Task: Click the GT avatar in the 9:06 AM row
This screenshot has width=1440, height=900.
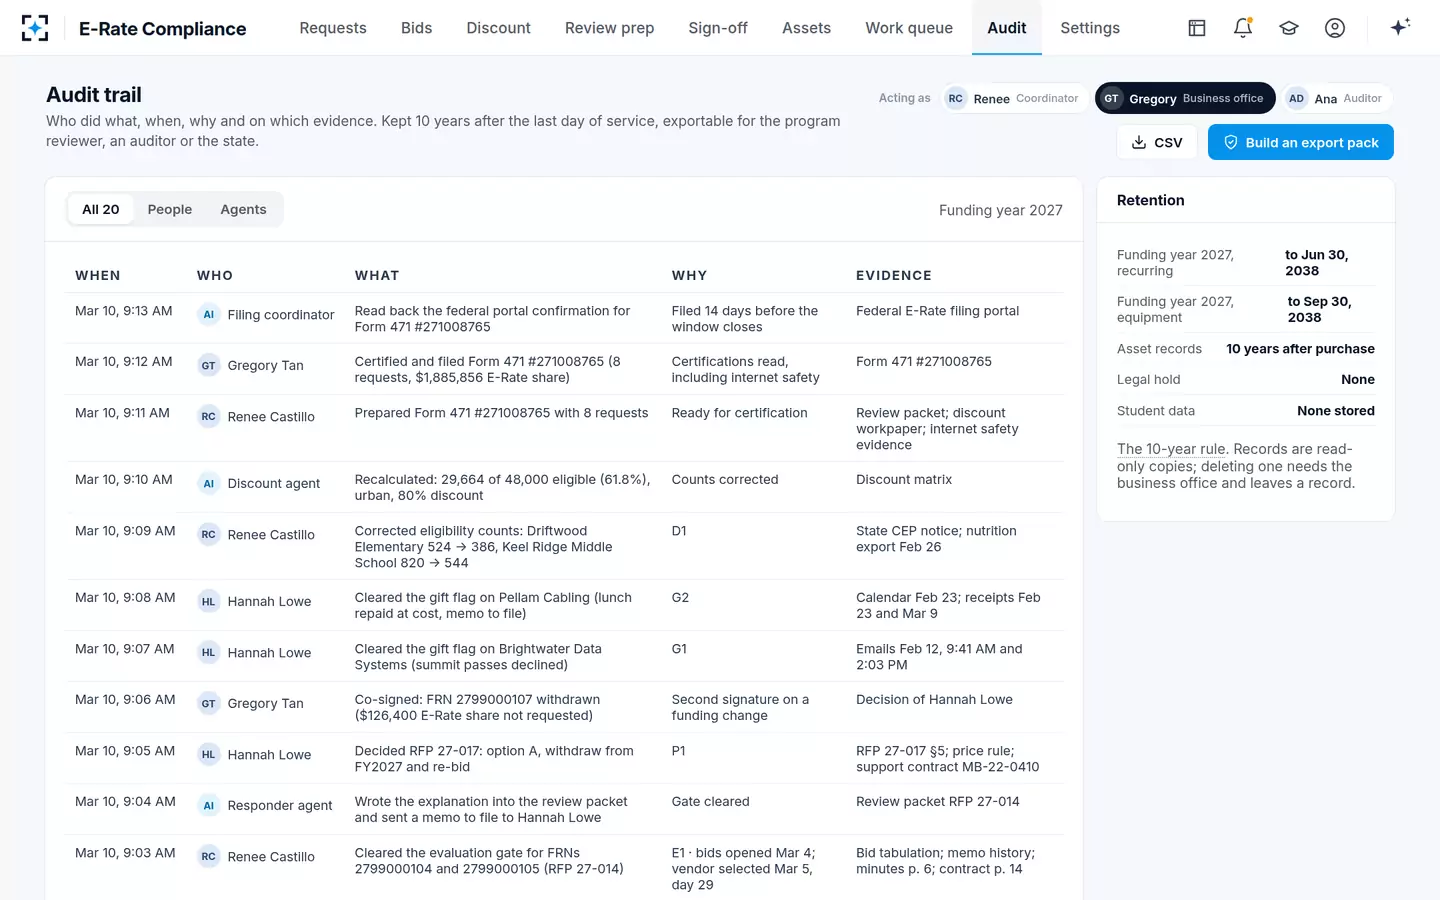Action: [x=208, y=703]
